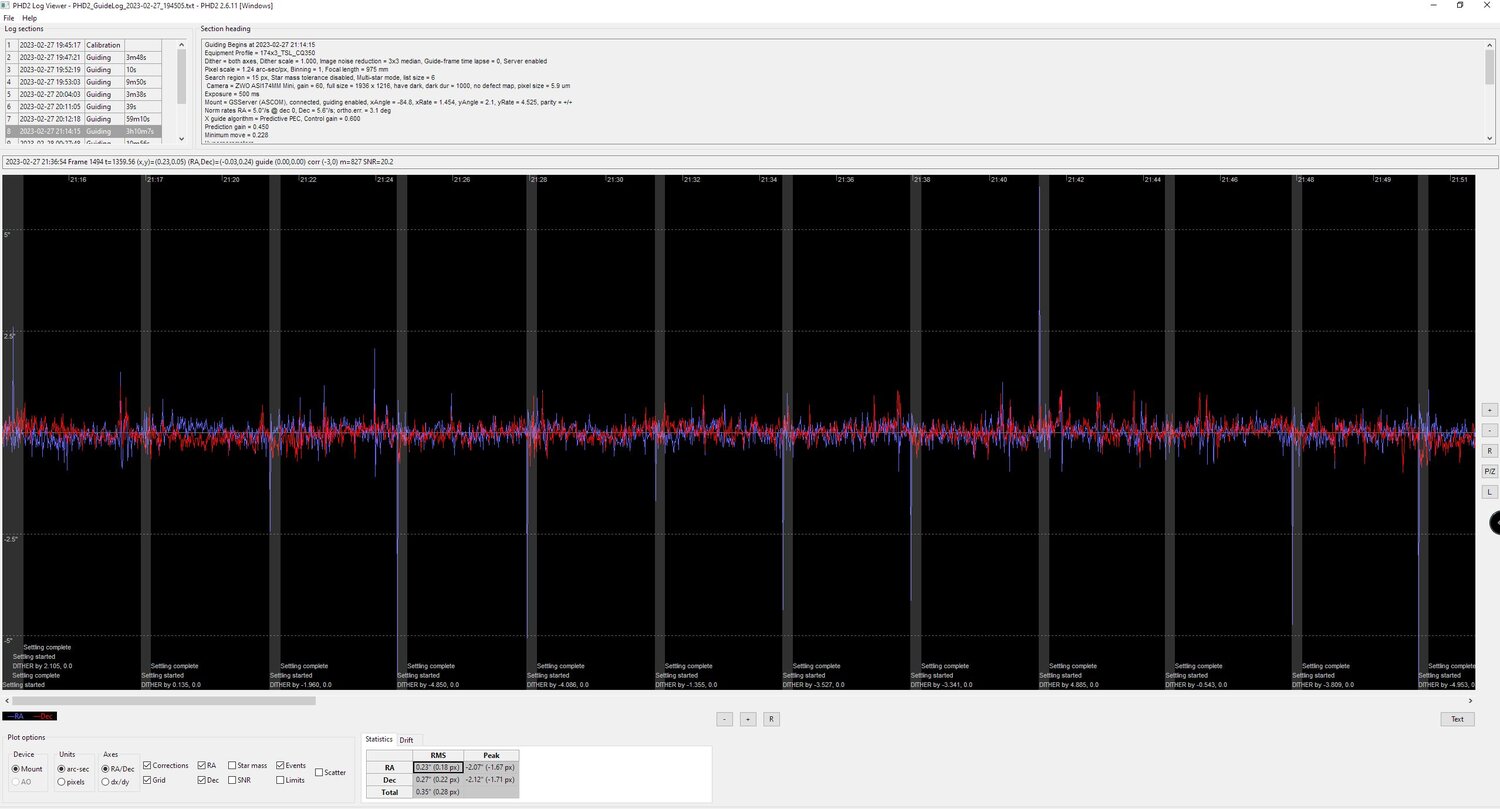
Task: Click the minus zoom icon below the graph
Action: pyautogui.click(x=724, y=719)
